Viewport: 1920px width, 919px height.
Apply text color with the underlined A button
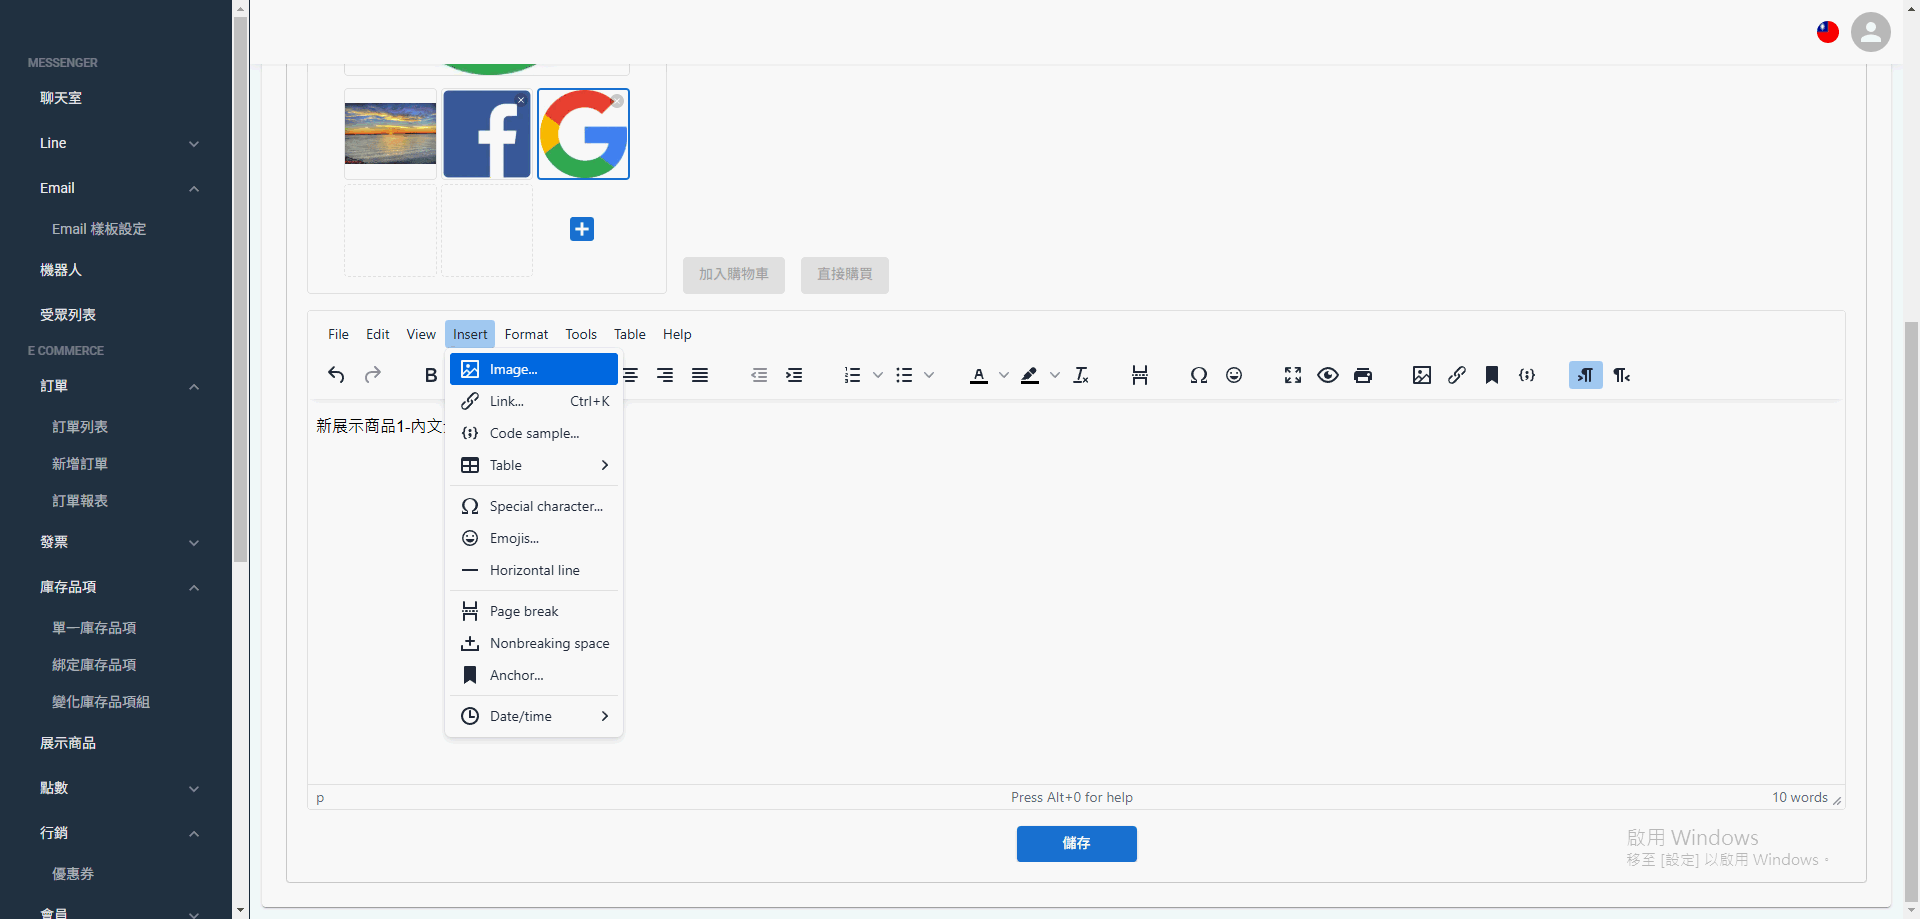pos(979,375)
